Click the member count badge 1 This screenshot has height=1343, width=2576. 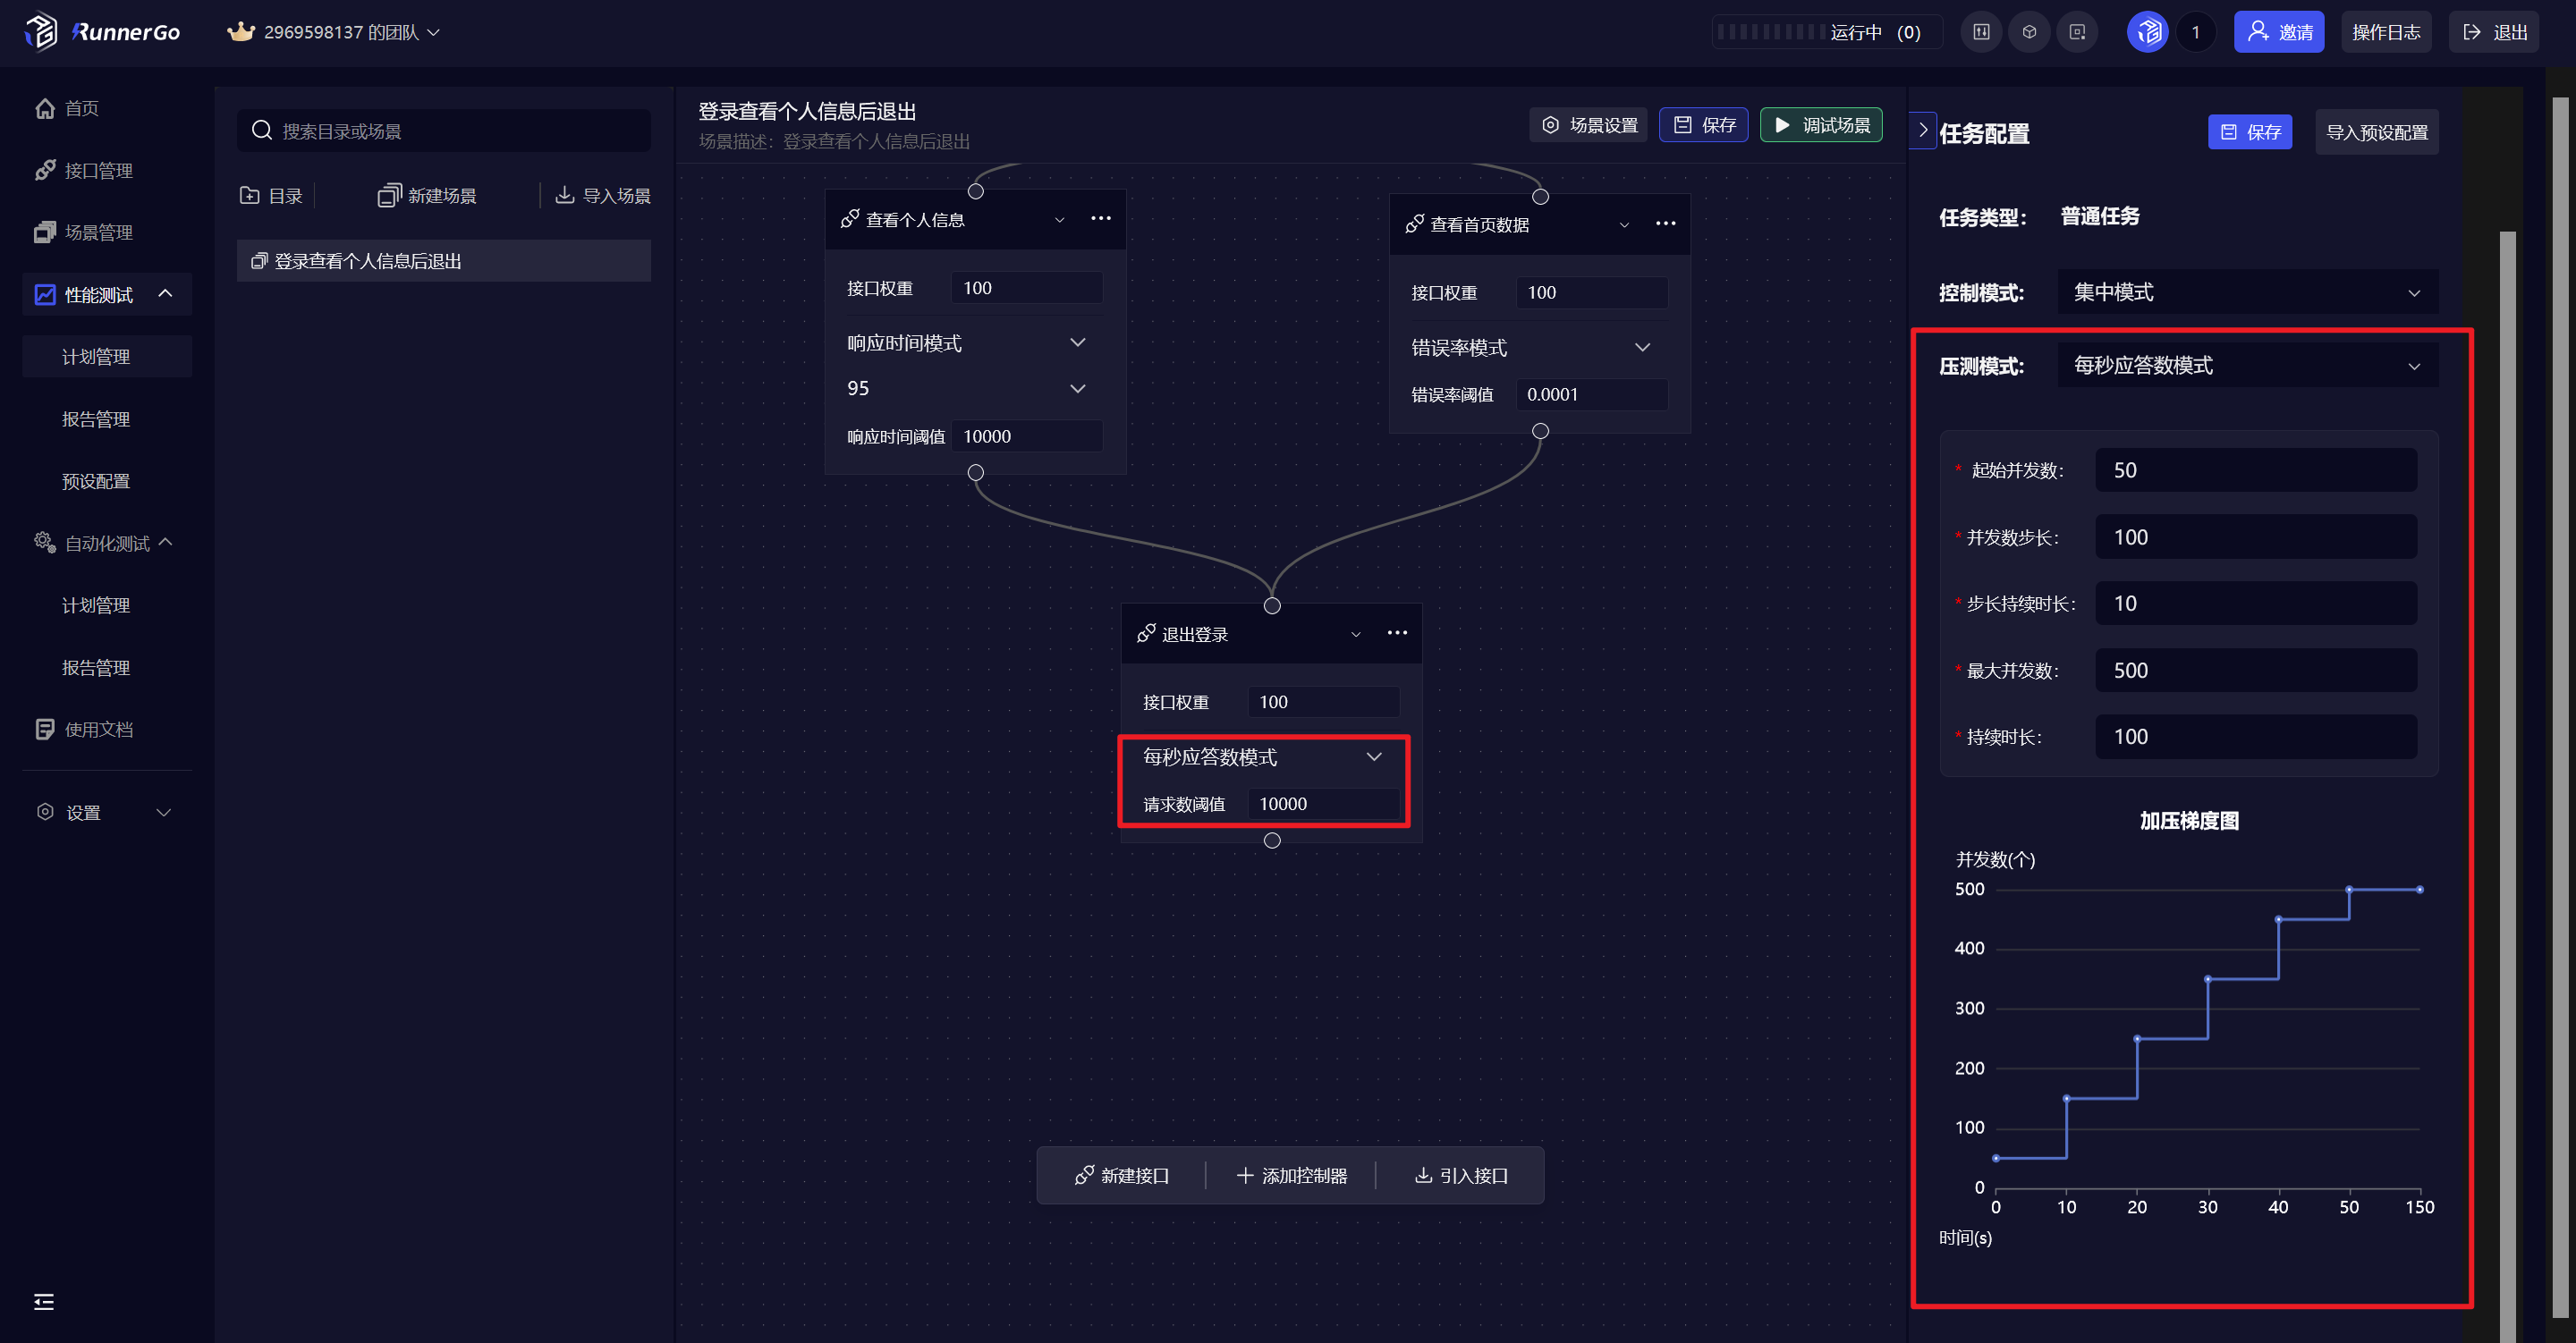coord(2196,32)
